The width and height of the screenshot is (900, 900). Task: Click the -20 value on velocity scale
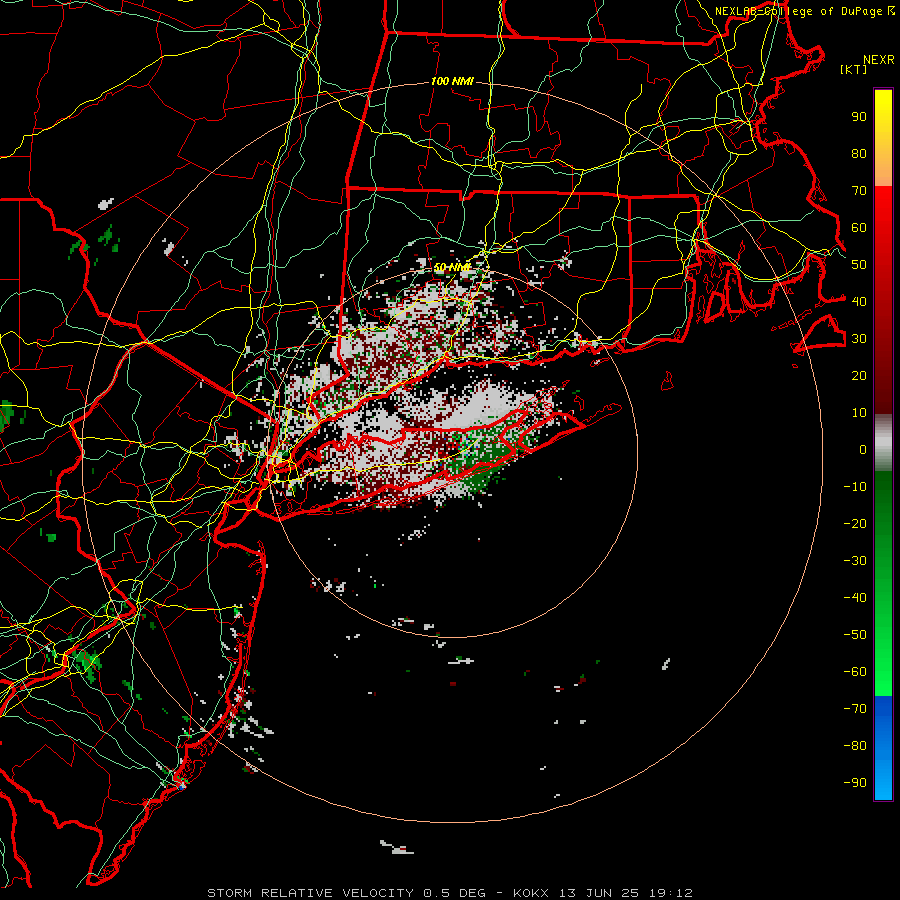[x=855, y=523]
